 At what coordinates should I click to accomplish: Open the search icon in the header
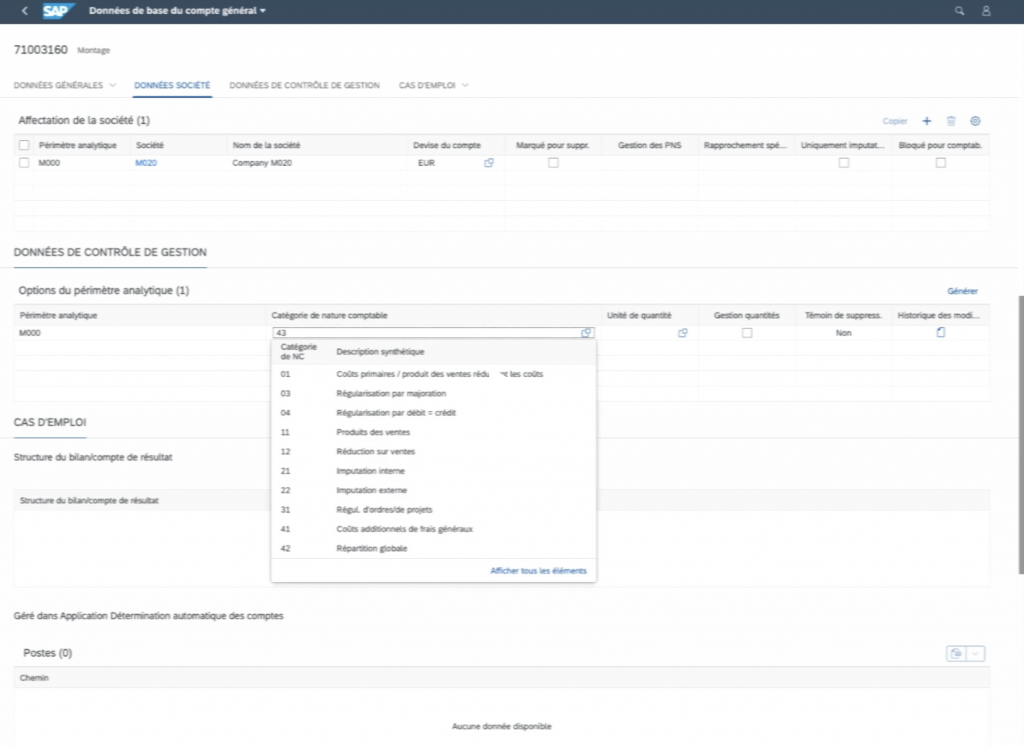click(960, 11)
